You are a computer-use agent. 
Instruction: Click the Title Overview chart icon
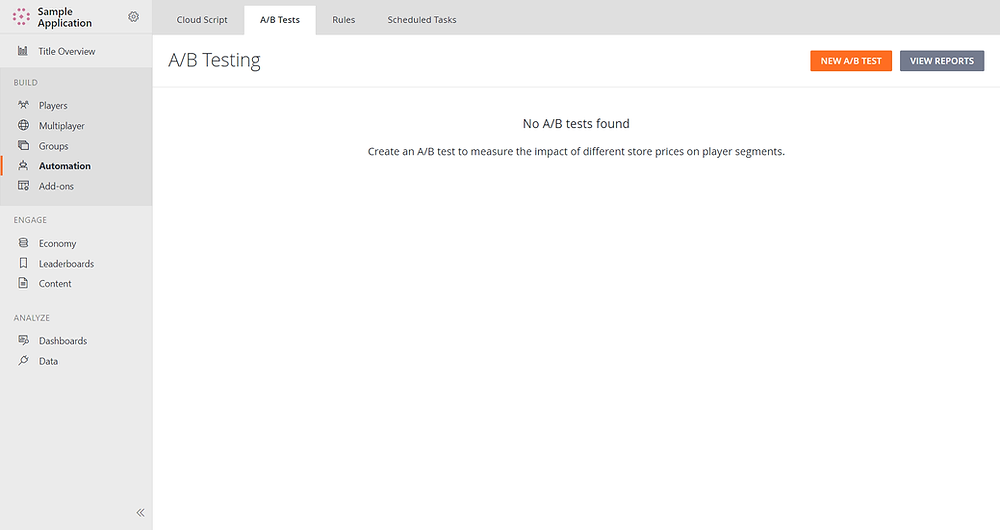tap(23, 51)
